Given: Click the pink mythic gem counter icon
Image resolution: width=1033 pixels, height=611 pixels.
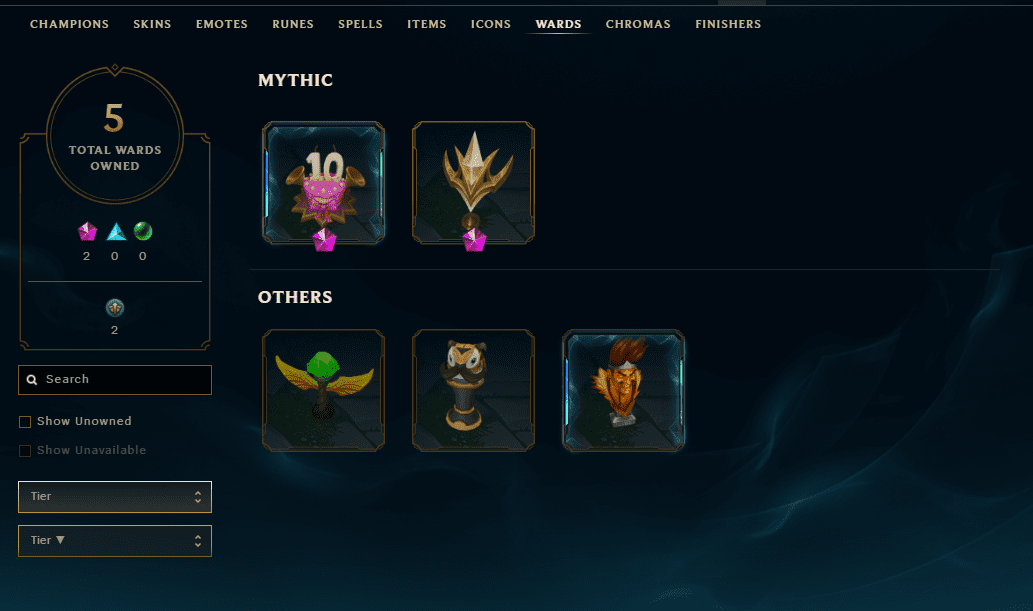Looking at the screenshot, I should [x=87, y=231].
